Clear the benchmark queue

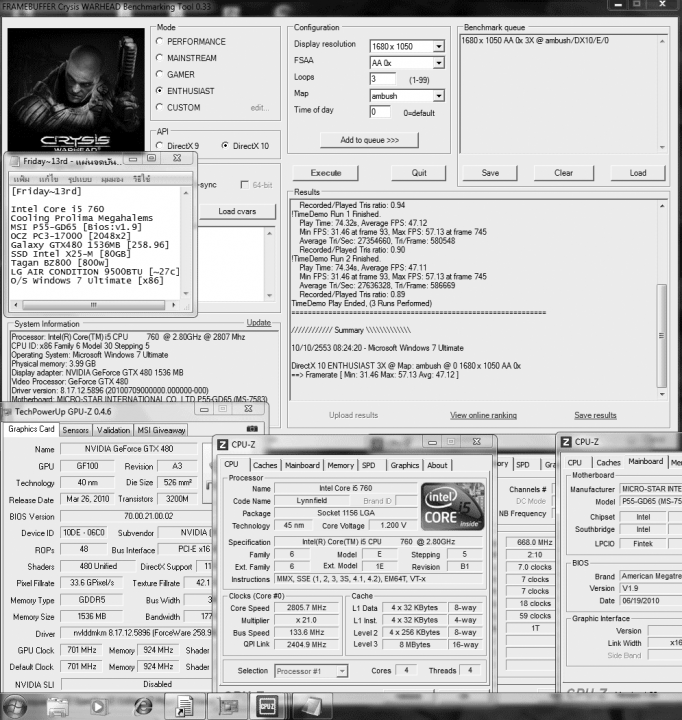(x=564, y=173)
